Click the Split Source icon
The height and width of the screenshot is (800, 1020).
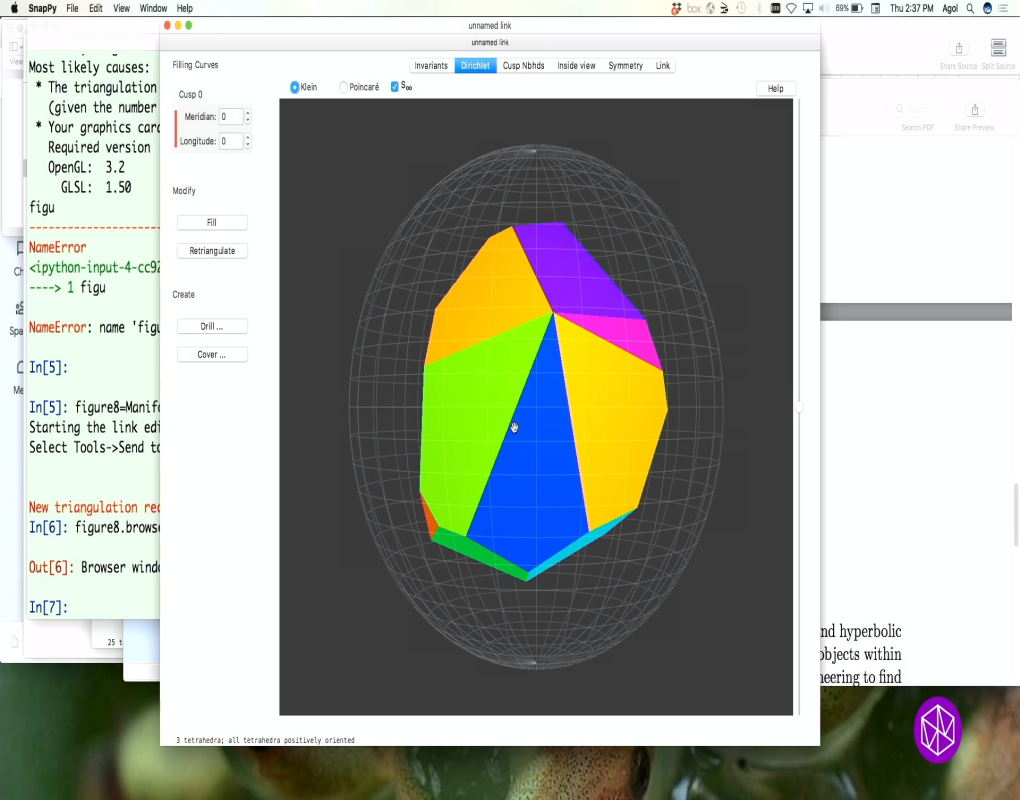pyautogui.click(x=997, y=49)
